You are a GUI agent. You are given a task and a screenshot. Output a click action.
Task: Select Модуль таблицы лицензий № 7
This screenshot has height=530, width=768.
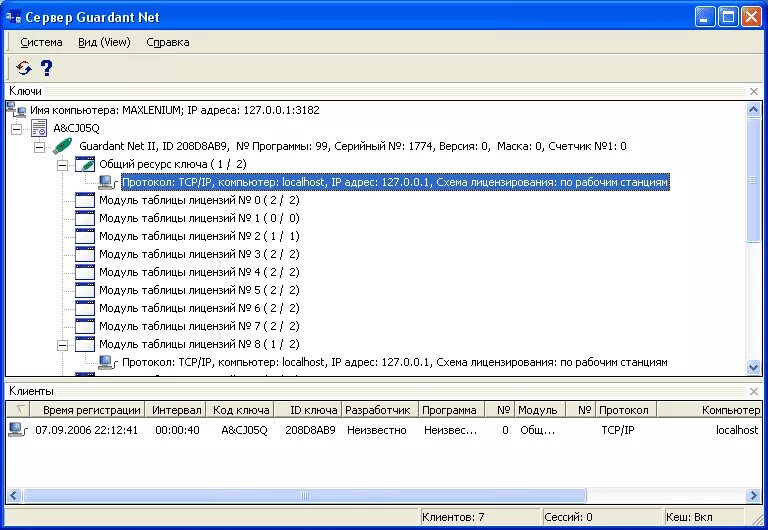pos(199,326)
